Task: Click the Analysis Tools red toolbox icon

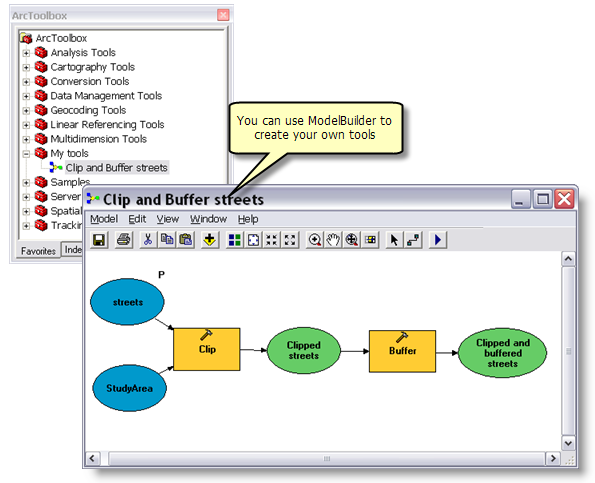Action: point(41,52)
